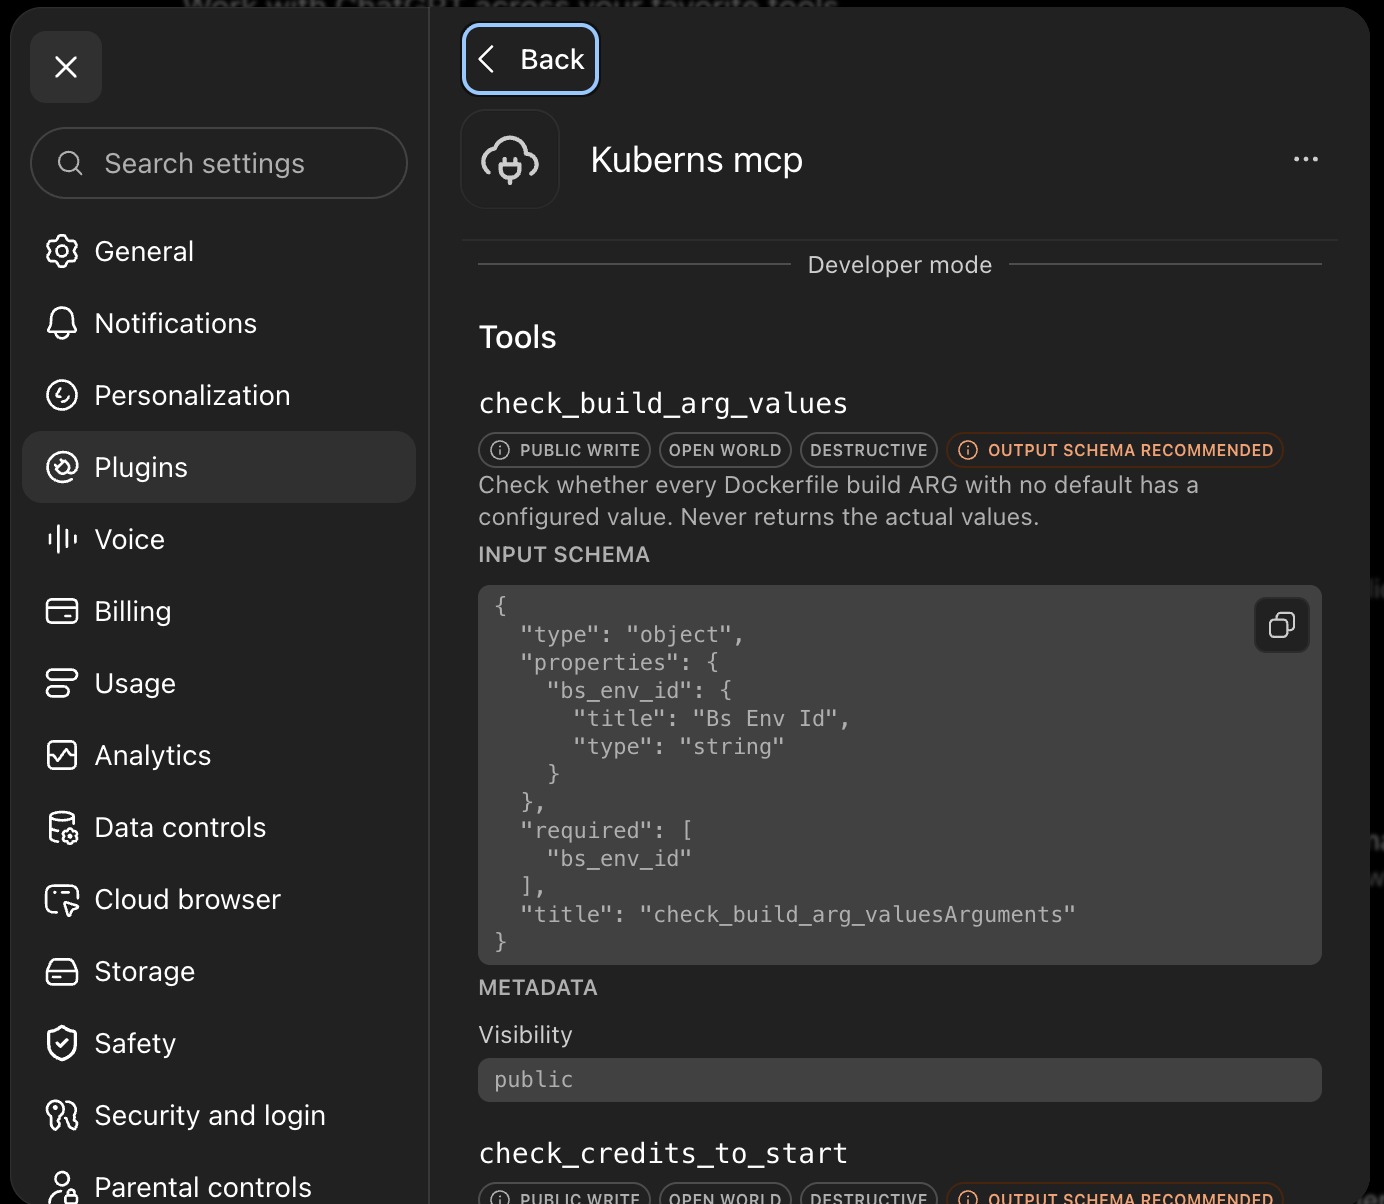Open the Billing section
The height and width of the screenshot is (1204, 1384).
(x=219, y=611)
